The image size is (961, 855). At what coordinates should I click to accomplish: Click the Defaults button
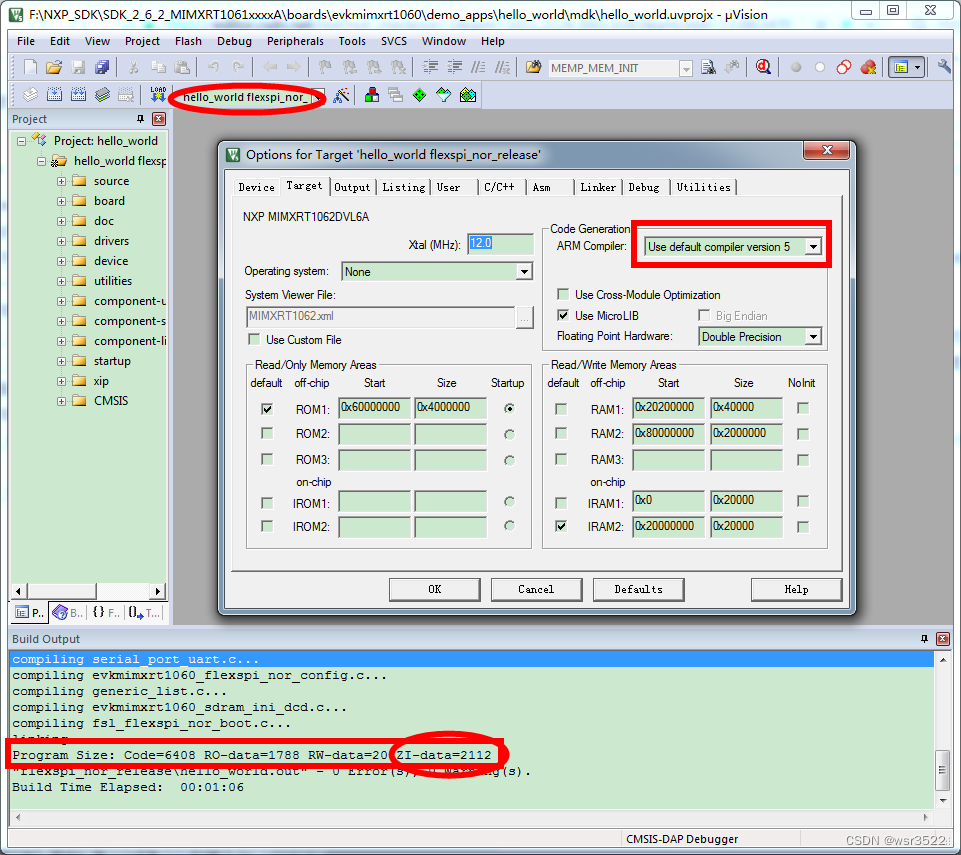pos(639,589)
